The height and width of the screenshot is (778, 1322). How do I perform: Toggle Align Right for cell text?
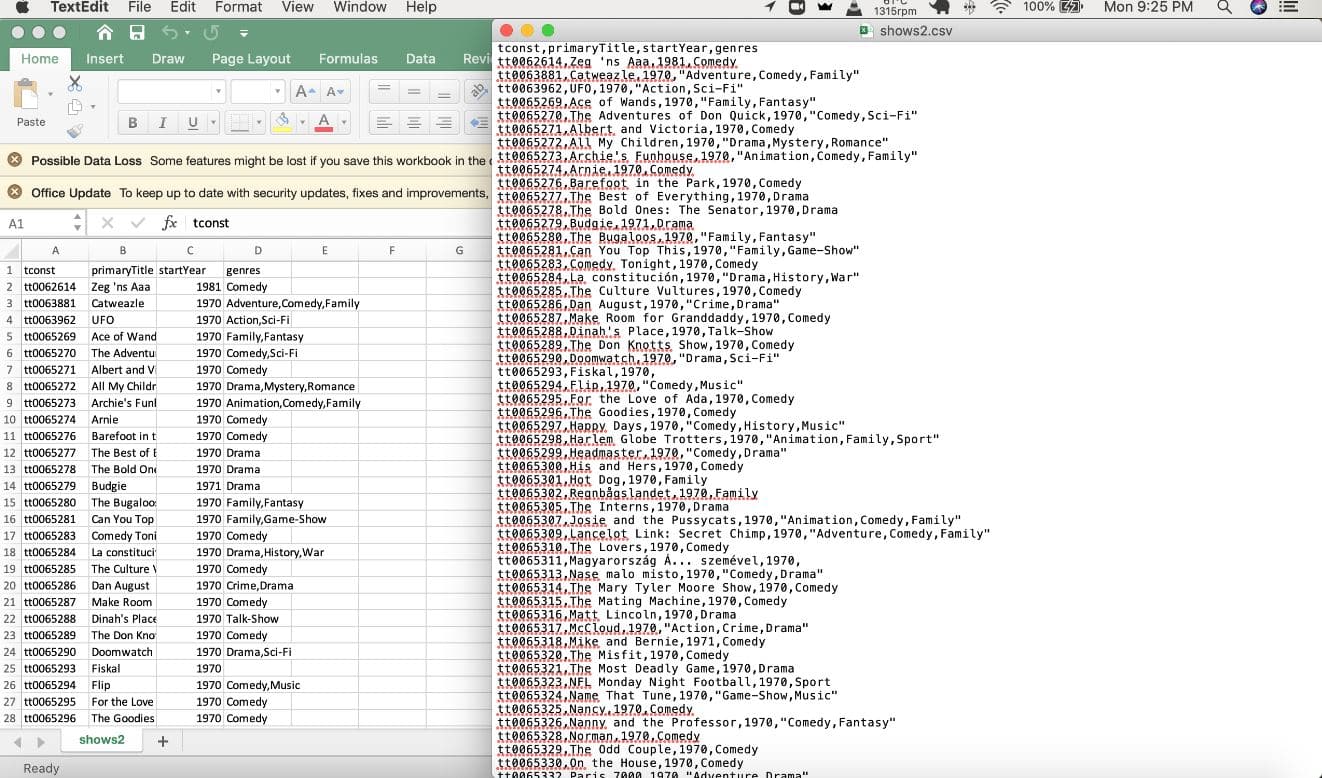pyautogui.click(x=444, y=123)
